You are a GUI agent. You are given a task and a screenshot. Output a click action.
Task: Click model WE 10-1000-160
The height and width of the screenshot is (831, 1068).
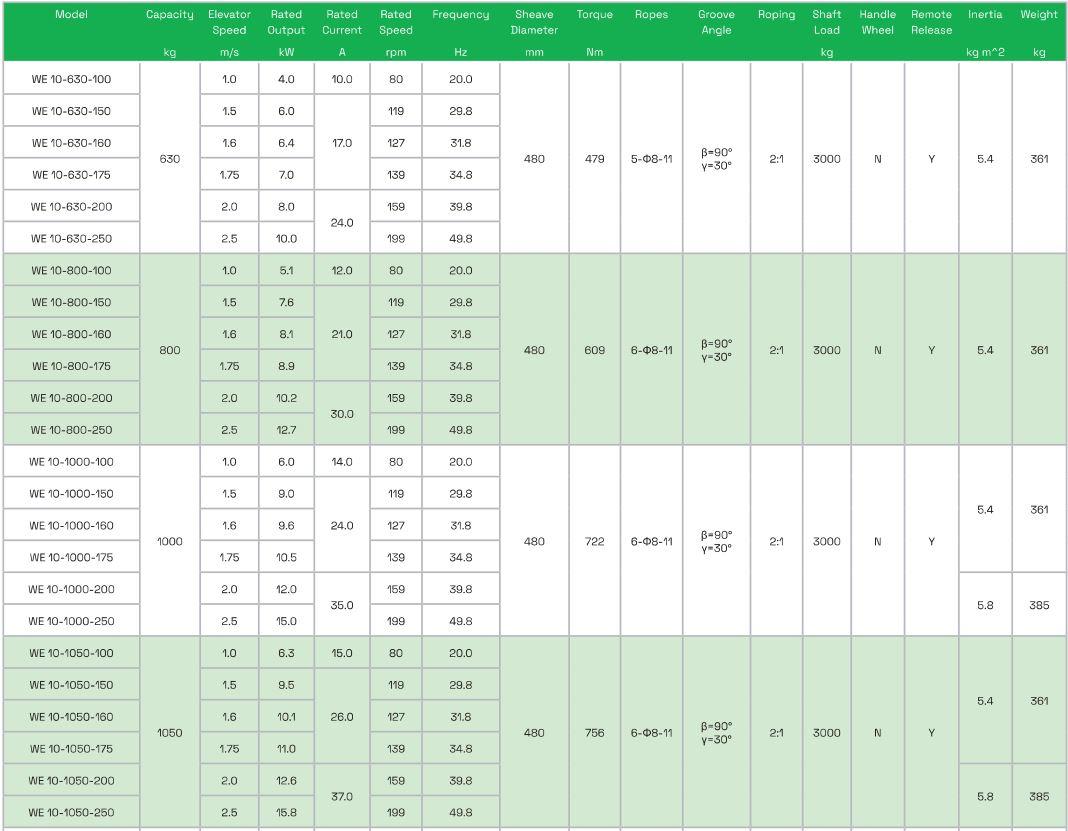[x=71, y=526]
